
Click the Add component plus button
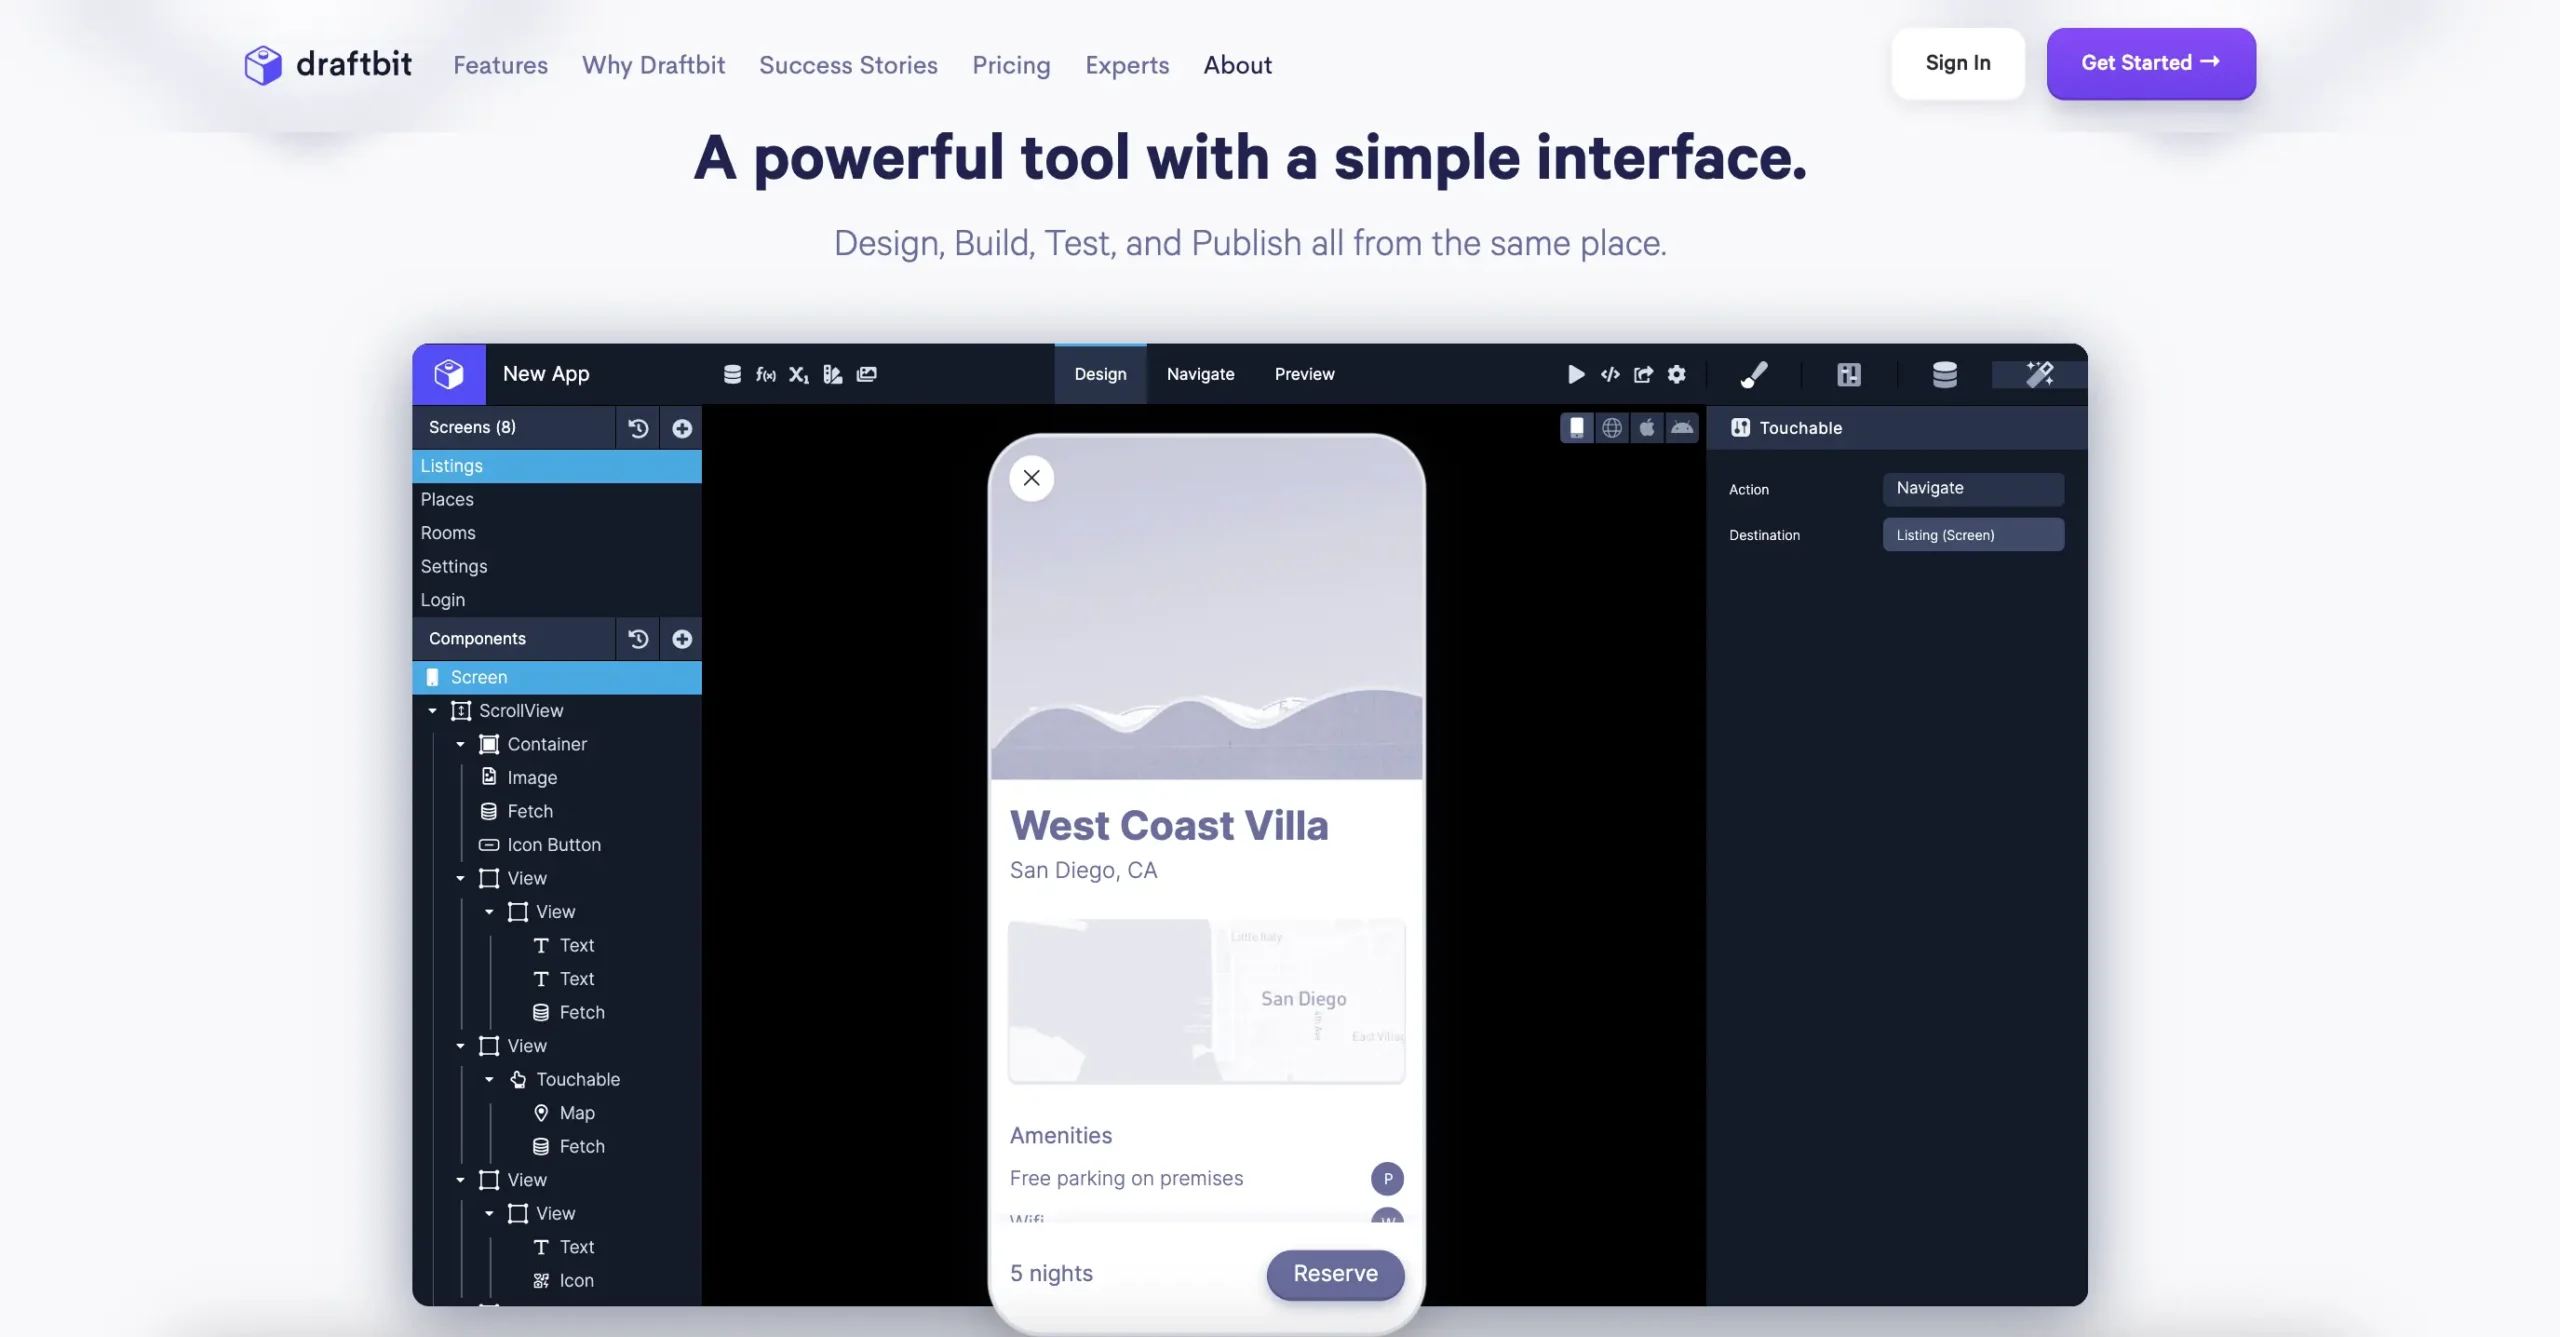682,638
